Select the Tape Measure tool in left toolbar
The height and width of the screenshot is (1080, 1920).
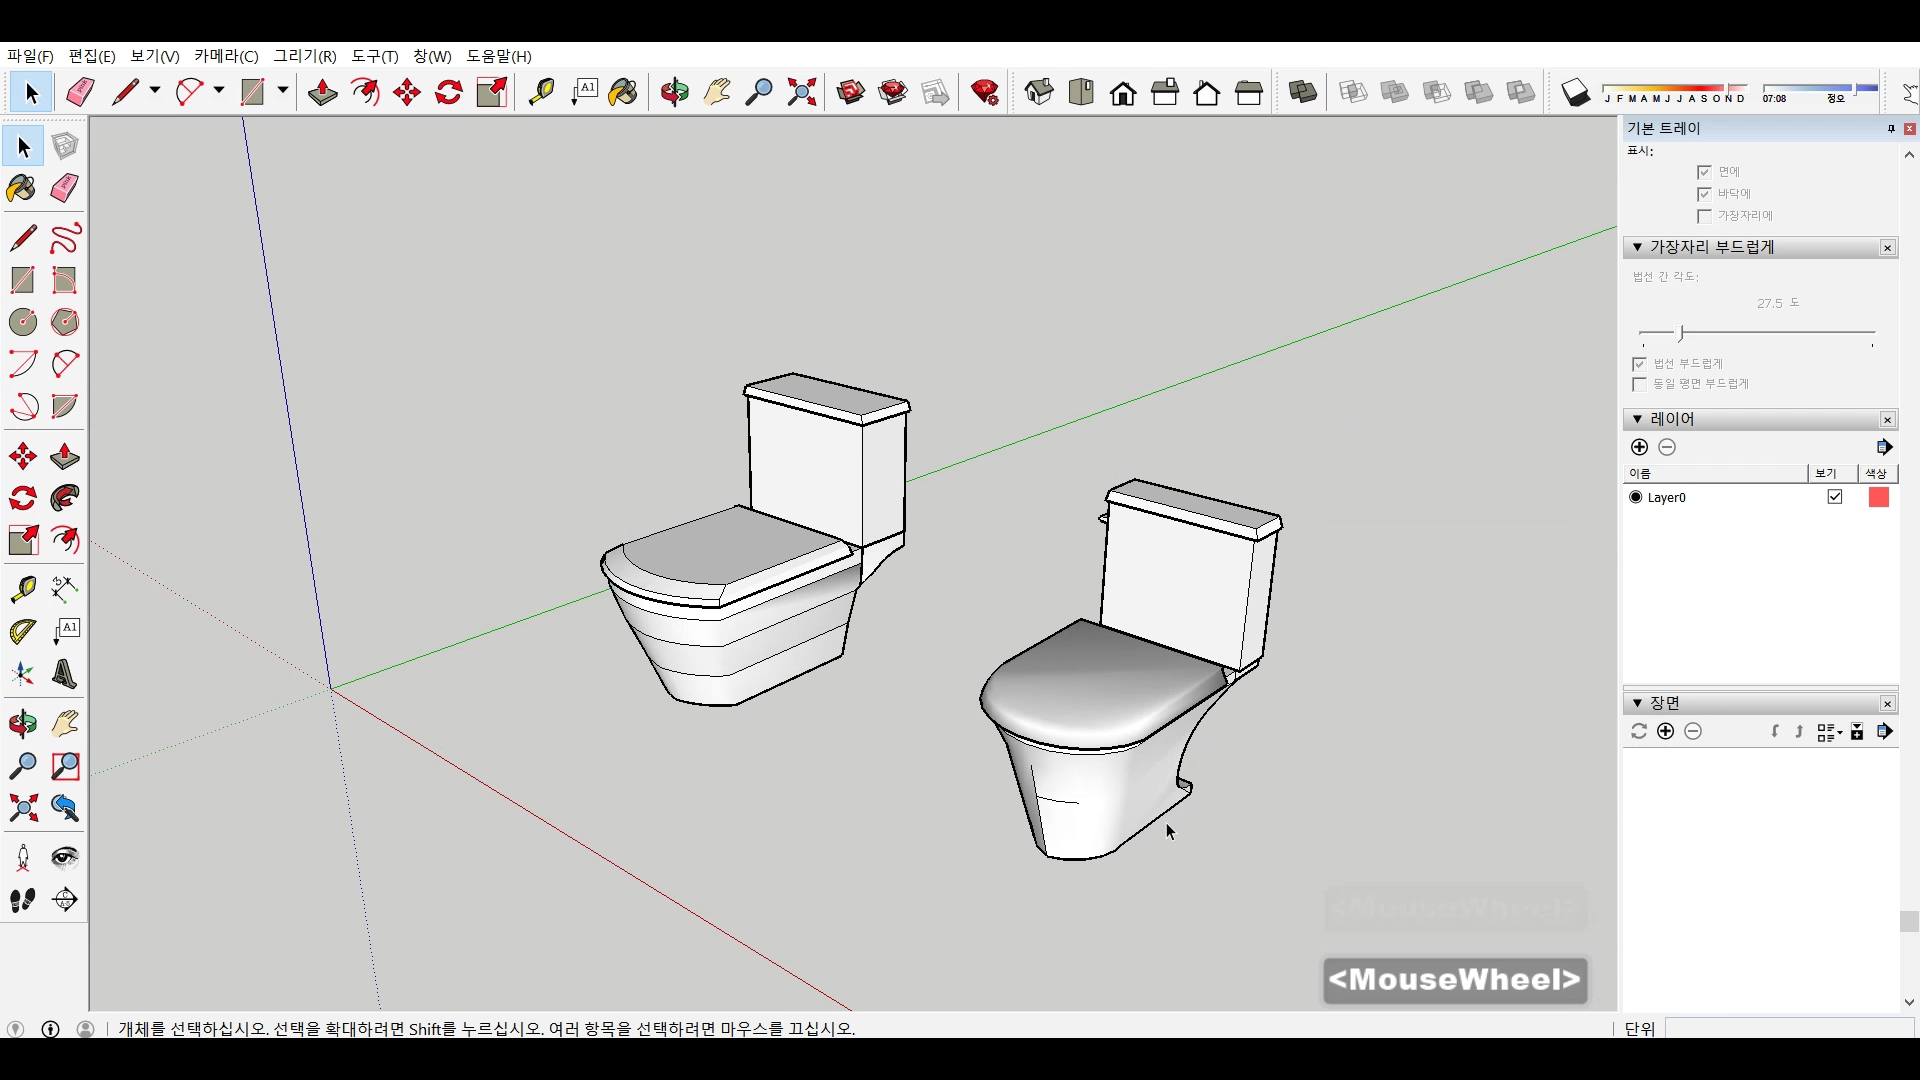tap(22, 589)
